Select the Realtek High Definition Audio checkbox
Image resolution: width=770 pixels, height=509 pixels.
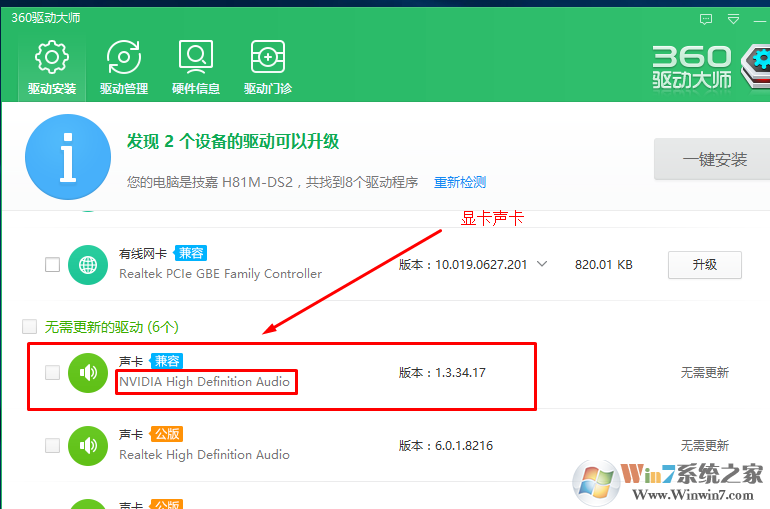pyautogui.click(x=52, y=446)
